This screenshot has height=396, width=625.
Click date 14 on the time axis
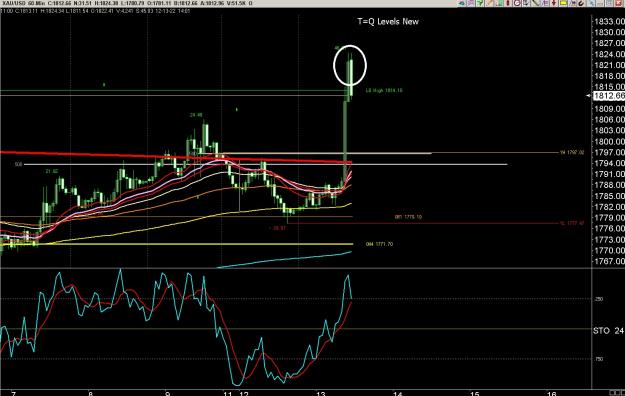pos(398,394)
